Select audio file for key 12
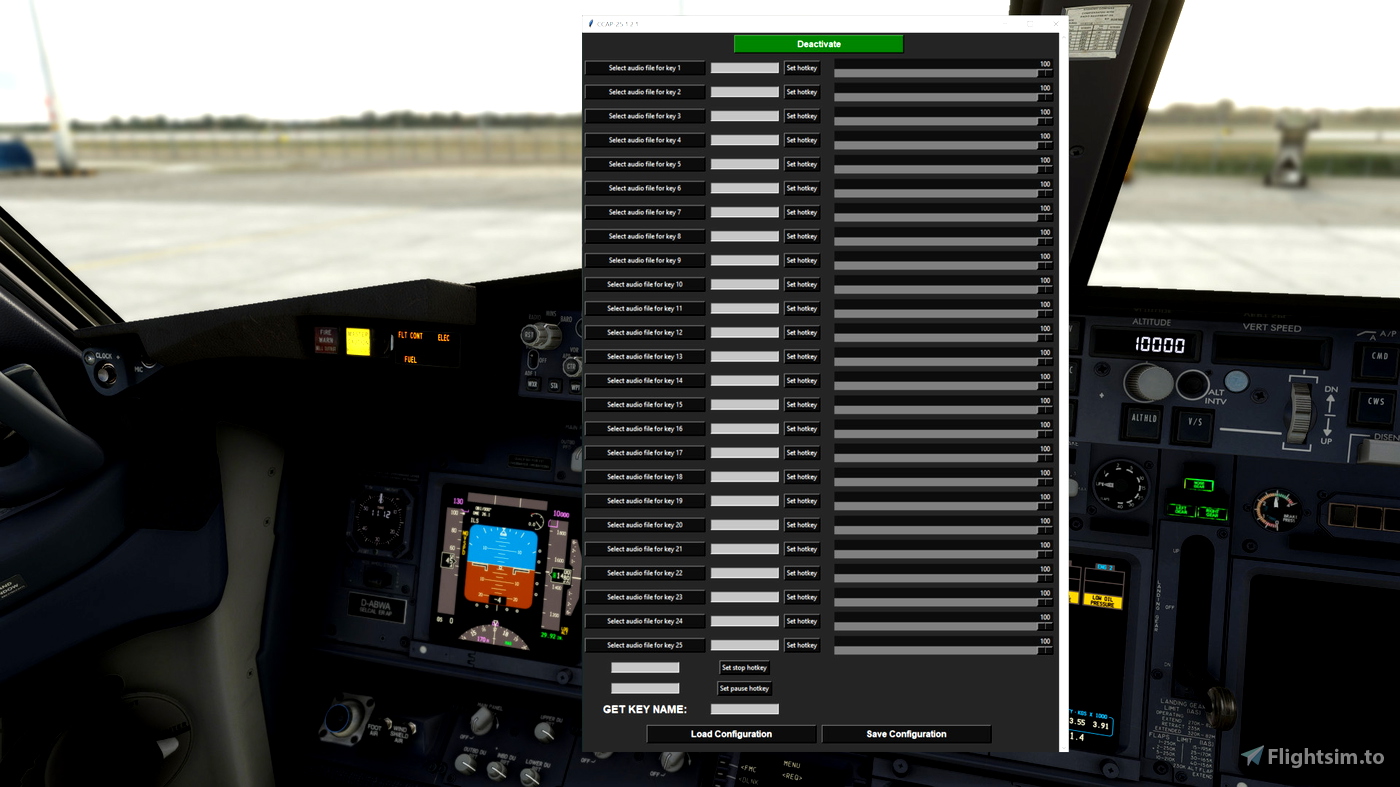 tap(645, 332)
